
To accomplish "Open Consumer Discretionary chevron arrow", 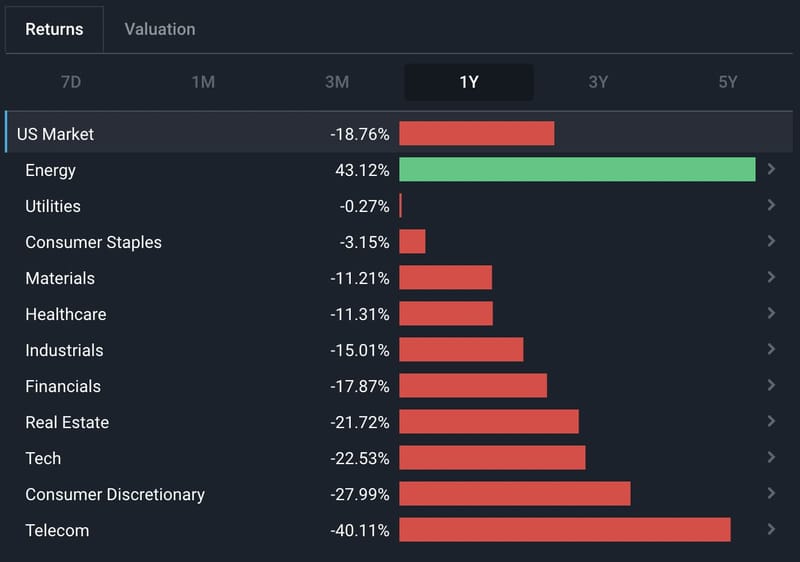I will point(771,493).
